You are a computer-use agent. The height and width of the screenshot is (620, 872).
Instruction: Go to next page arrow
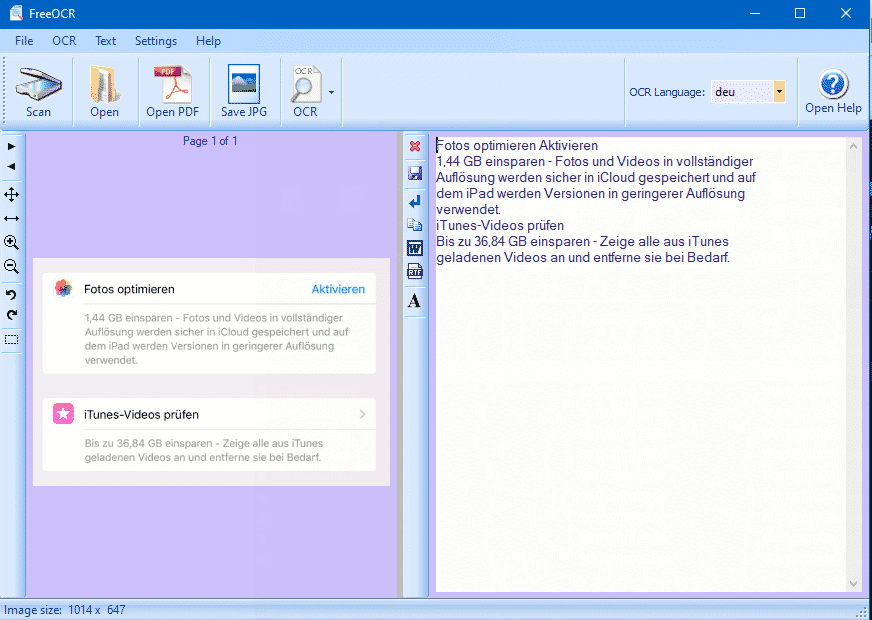click(12, 147)
